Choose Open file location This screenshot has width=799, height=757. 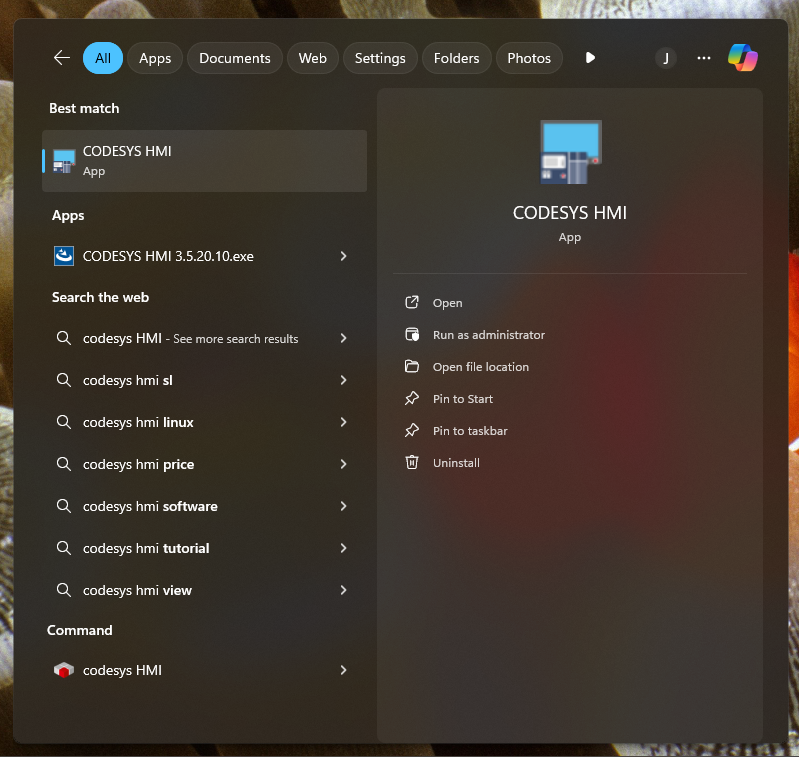point(481,367)
